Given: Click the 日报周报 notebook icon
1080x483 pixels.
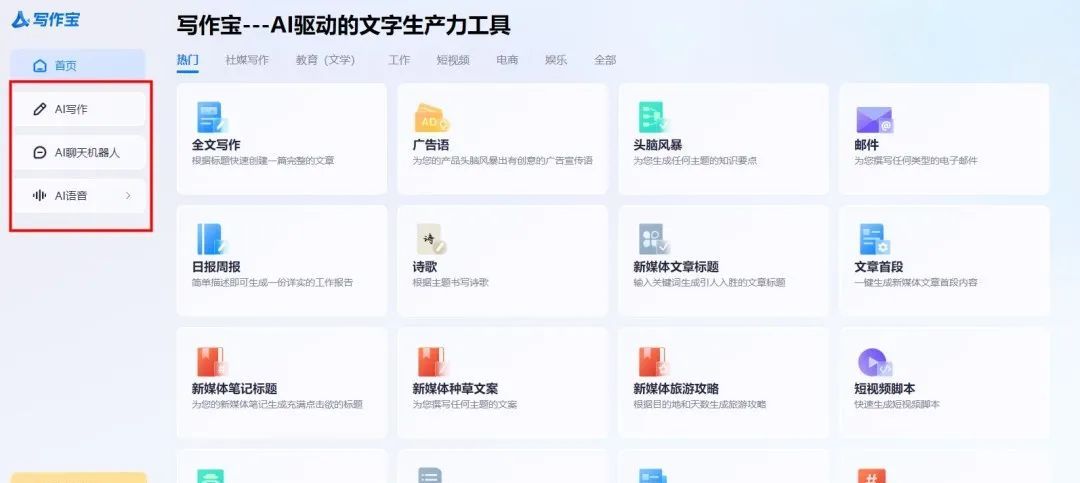Looking at the screenshot, I should click(x=211, y=239).
